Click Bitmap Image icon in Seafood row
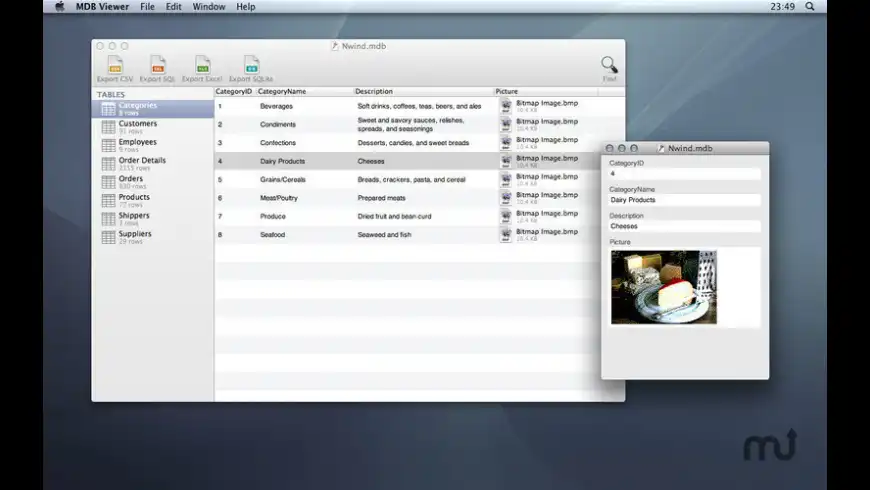Screen dimensions: 870x490 coord(506,234)
